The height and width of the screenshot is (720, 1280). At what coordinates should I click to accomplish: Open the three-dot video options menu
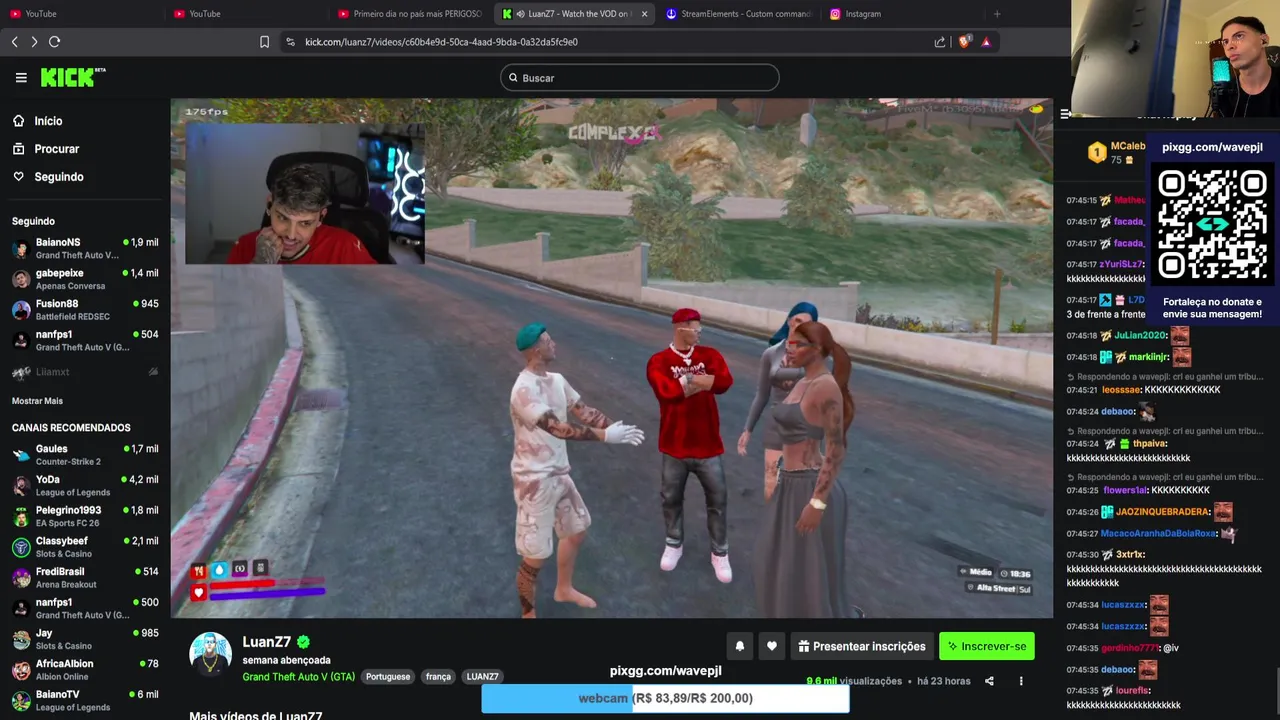[x=1021, y=681]
